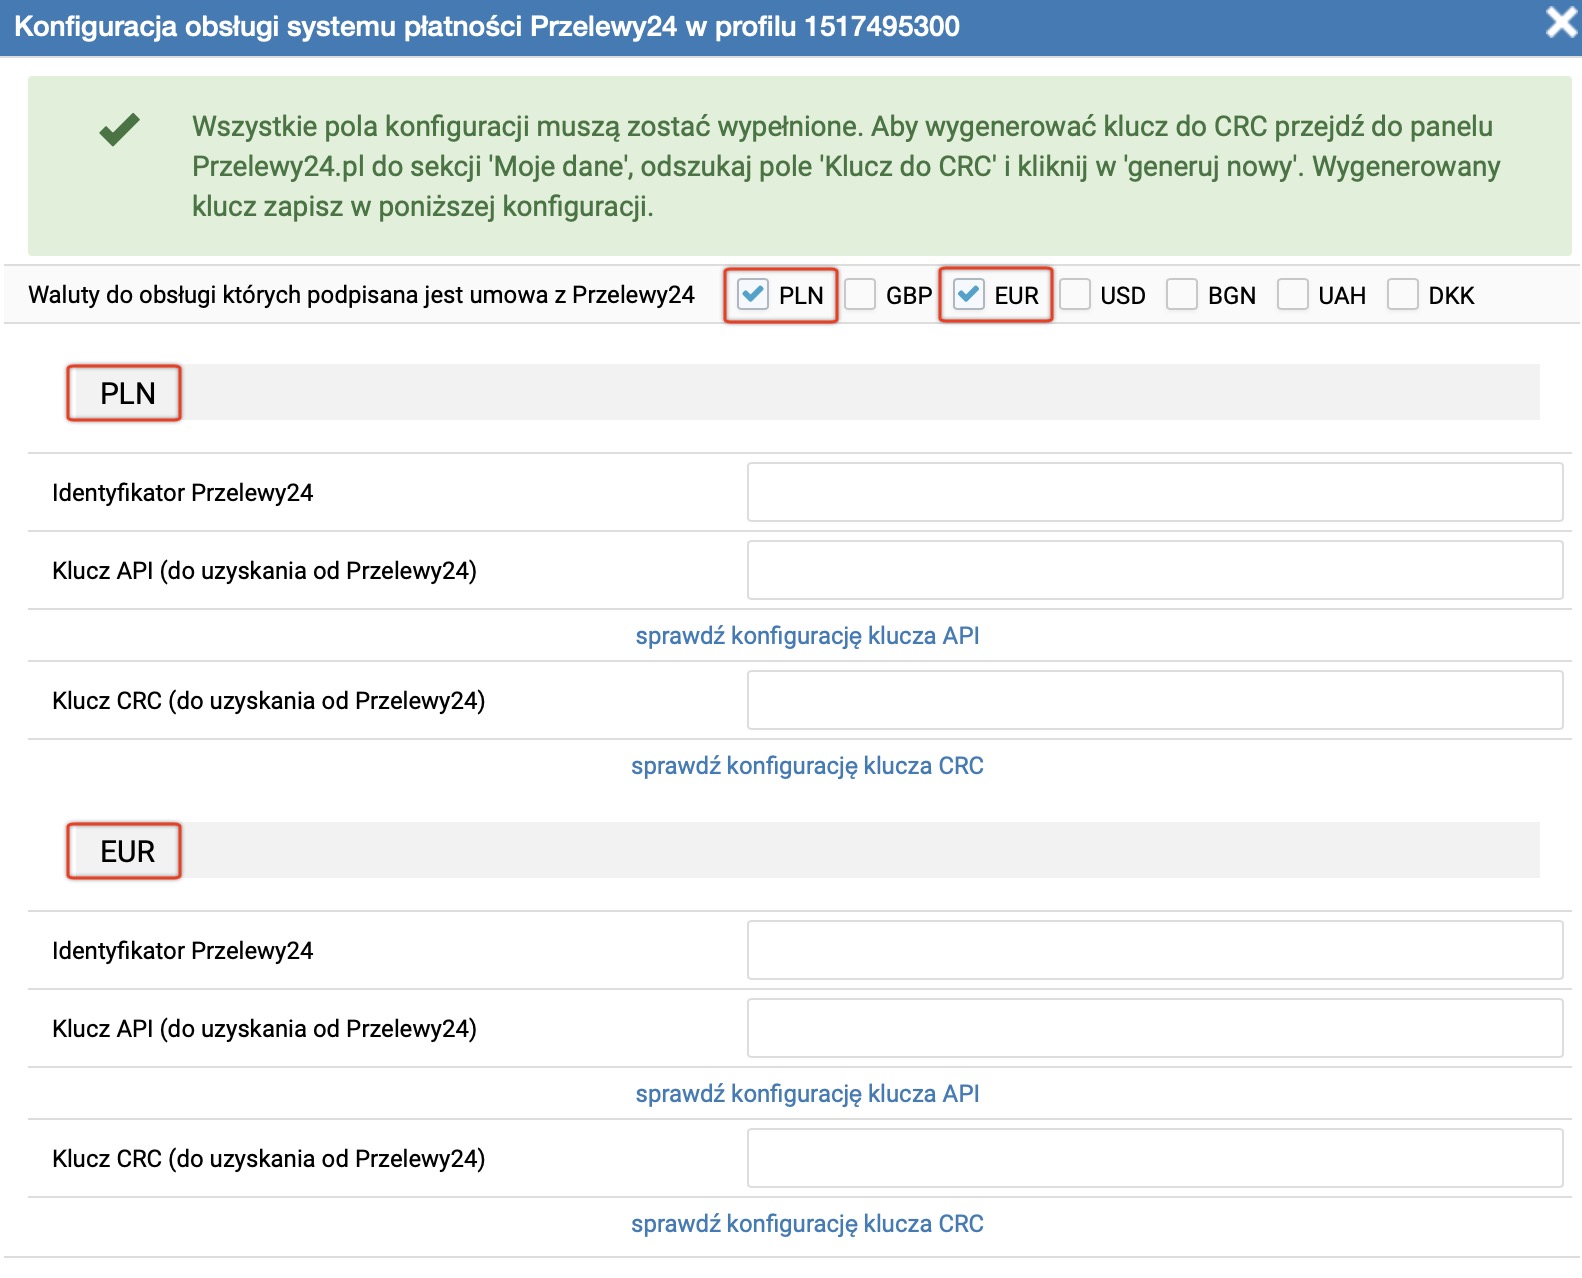The width and height of the screenshot is (1582, 1278).
Task: Open EUR 'sprawdź konfigurację klucza CRC' link
Action: (x=807, y=1224)
